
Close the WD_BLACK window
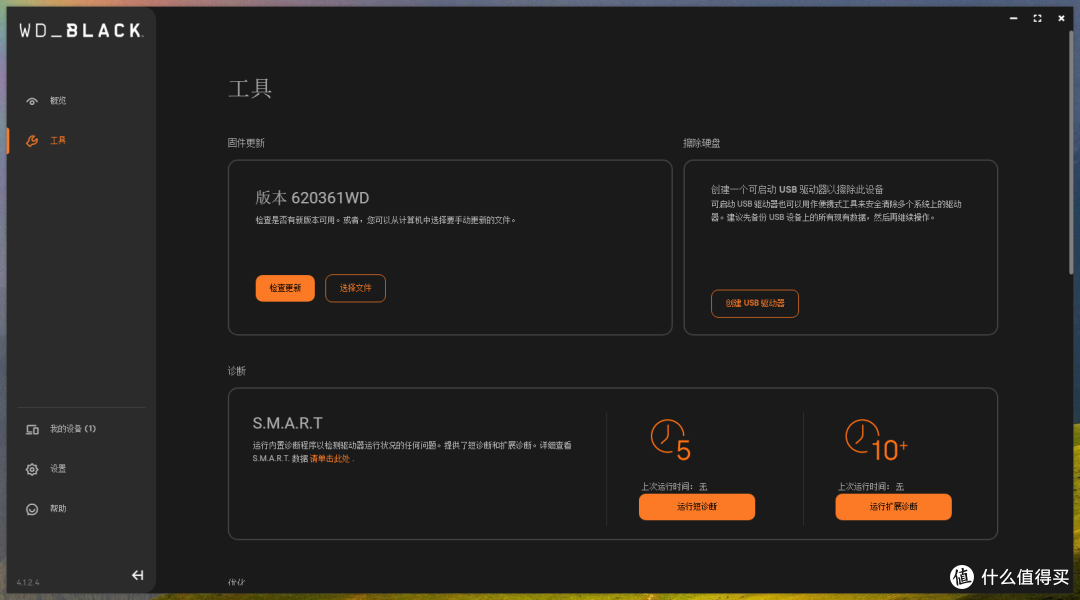pyautogui.click(x=1061, y=19)
